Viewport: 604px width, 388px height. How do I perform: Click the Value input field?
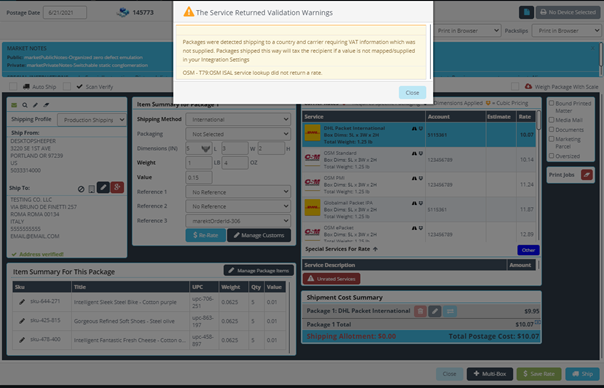point(199,177)
